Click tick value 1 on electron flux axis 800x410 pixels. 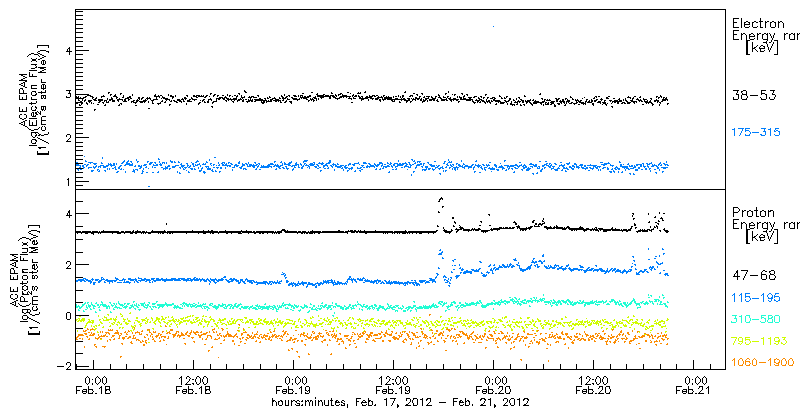tap(67, 182)
